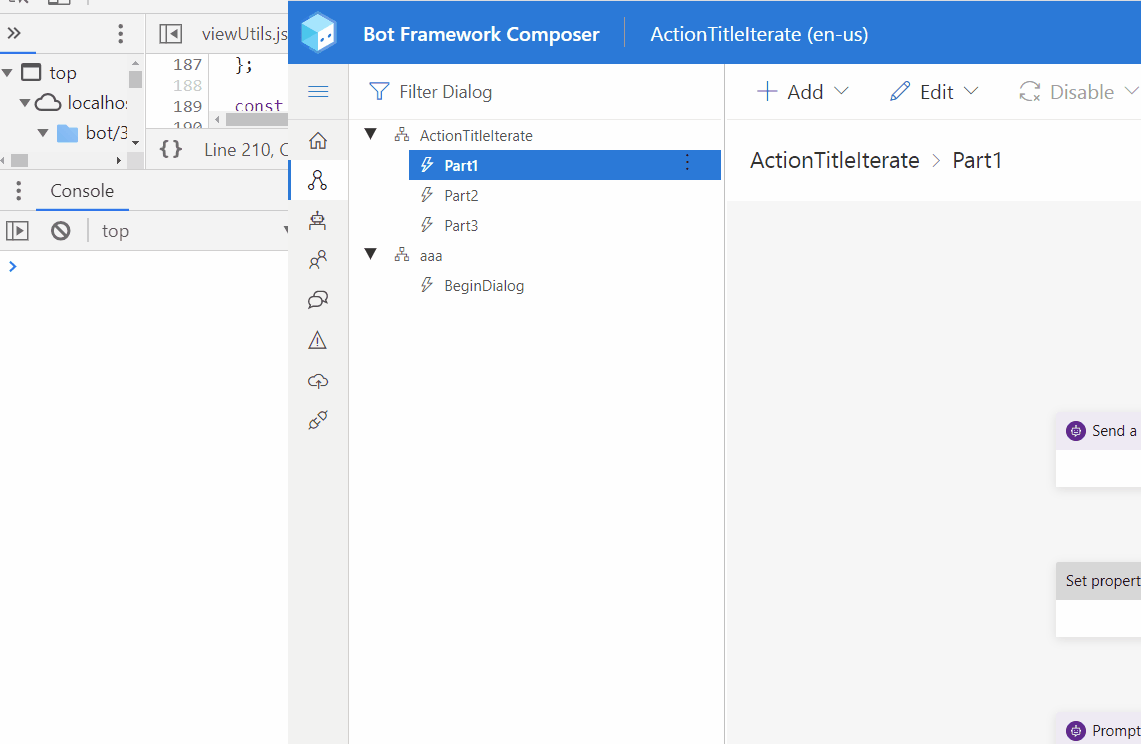The image size is (1141, 744).
Task: Toggle the DevTools navigator sidebar icon
Action: [x=170, y=33]
